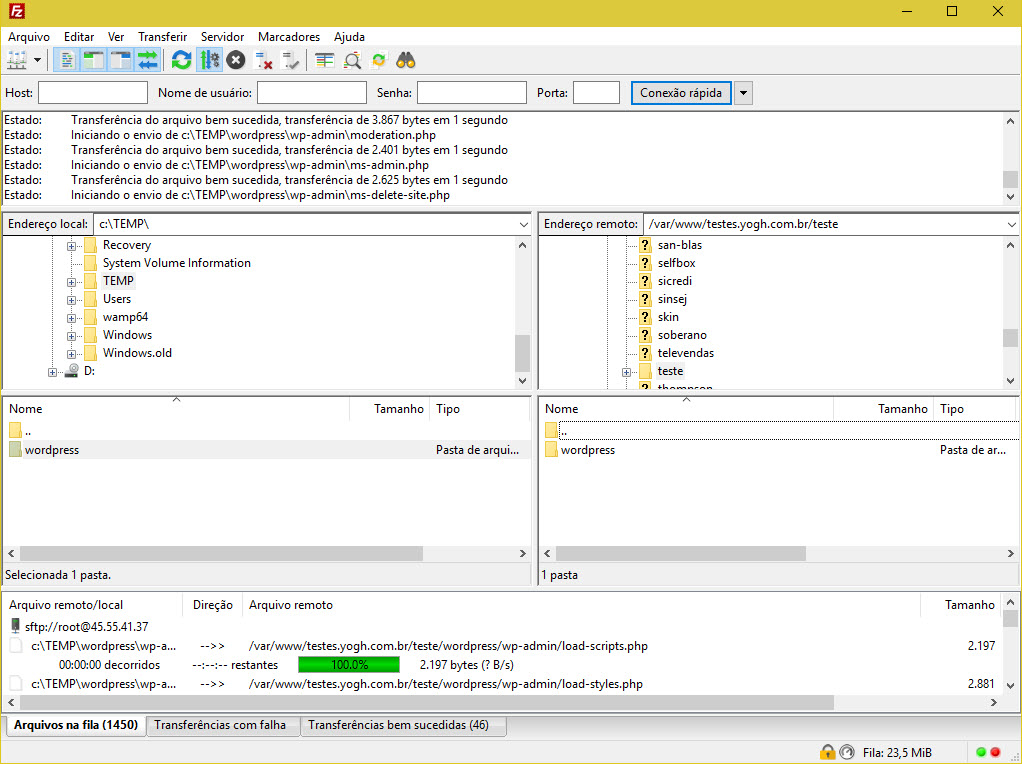Open the Site Manager icon
Viewport: 1022px width, 764px height.
pos(17,61)
